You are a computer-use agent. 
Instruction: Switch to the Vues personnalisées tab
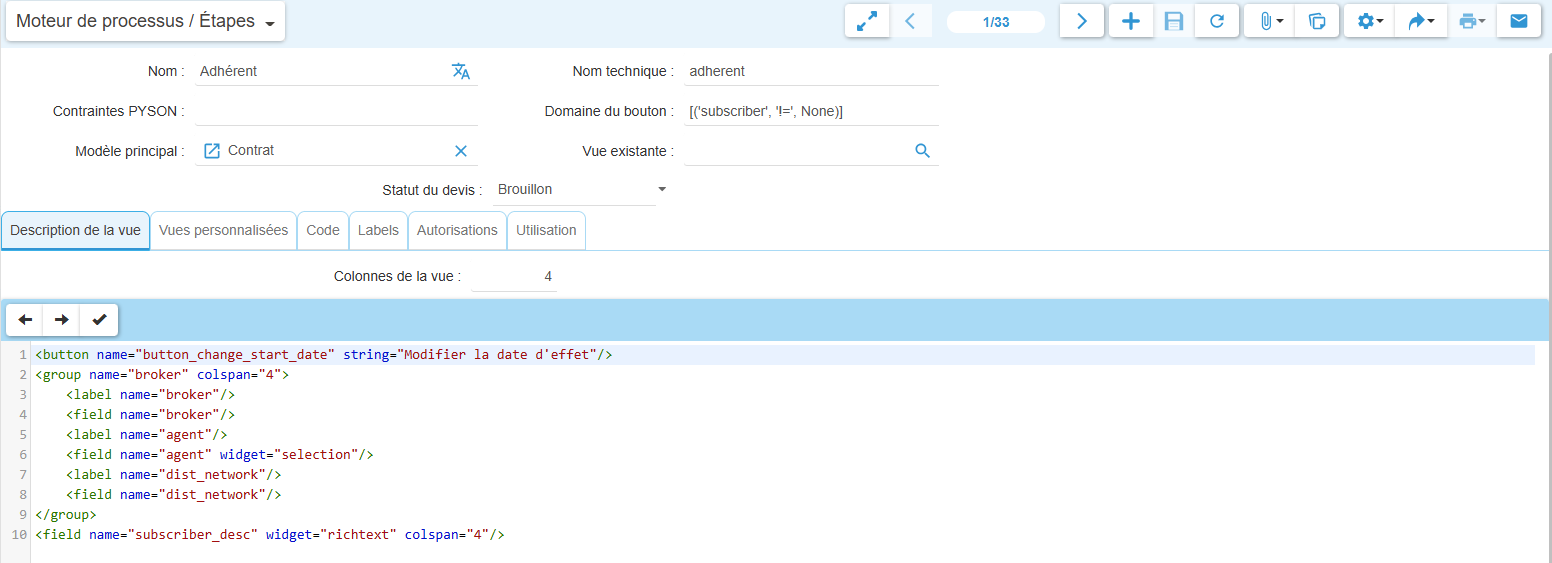click(x=223, y=230)
